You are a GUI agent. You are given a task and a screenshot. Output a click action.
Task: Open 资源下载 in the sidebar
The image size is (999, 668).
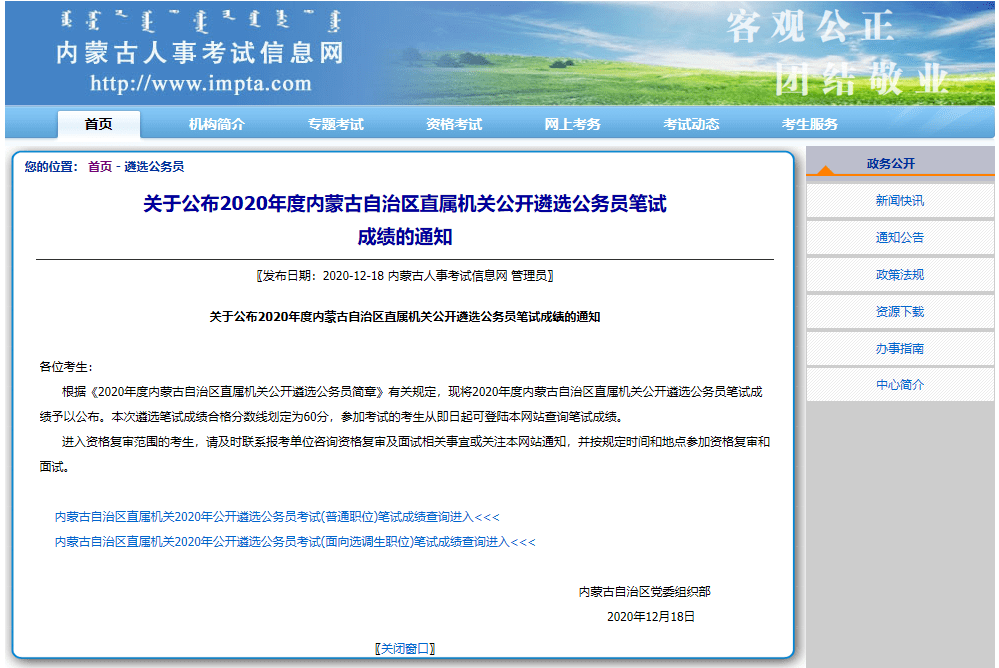click(x=900, y=312)
